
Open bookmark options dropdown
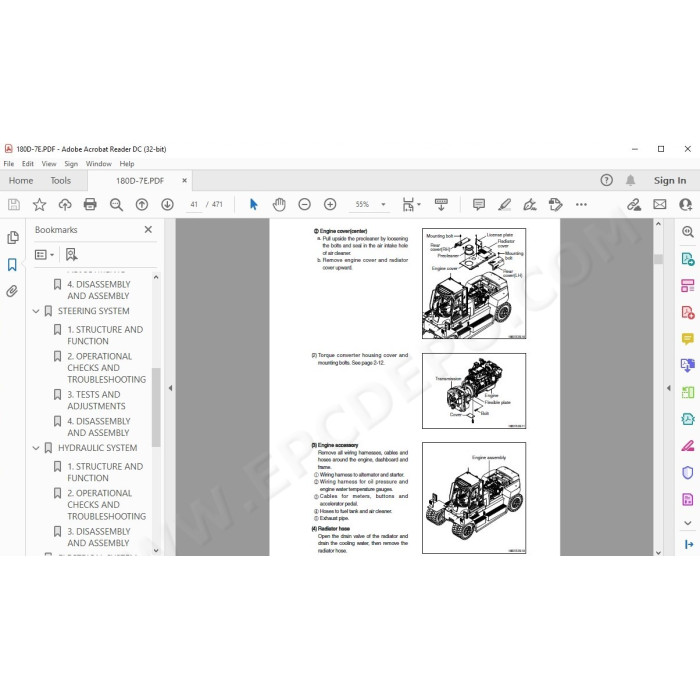tap(44, 254)
